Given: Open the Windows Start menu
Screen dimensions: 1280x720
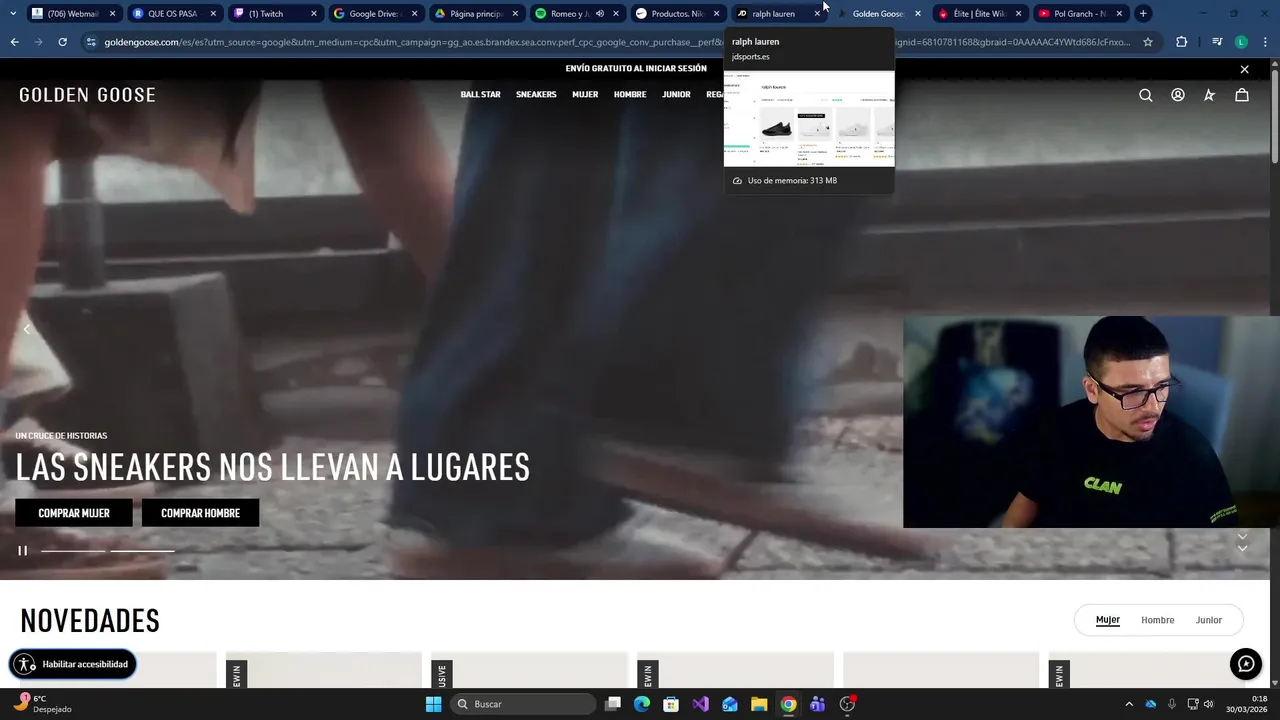Looking at the screenshot, I should pyautogui.click(x=433, y=704).
